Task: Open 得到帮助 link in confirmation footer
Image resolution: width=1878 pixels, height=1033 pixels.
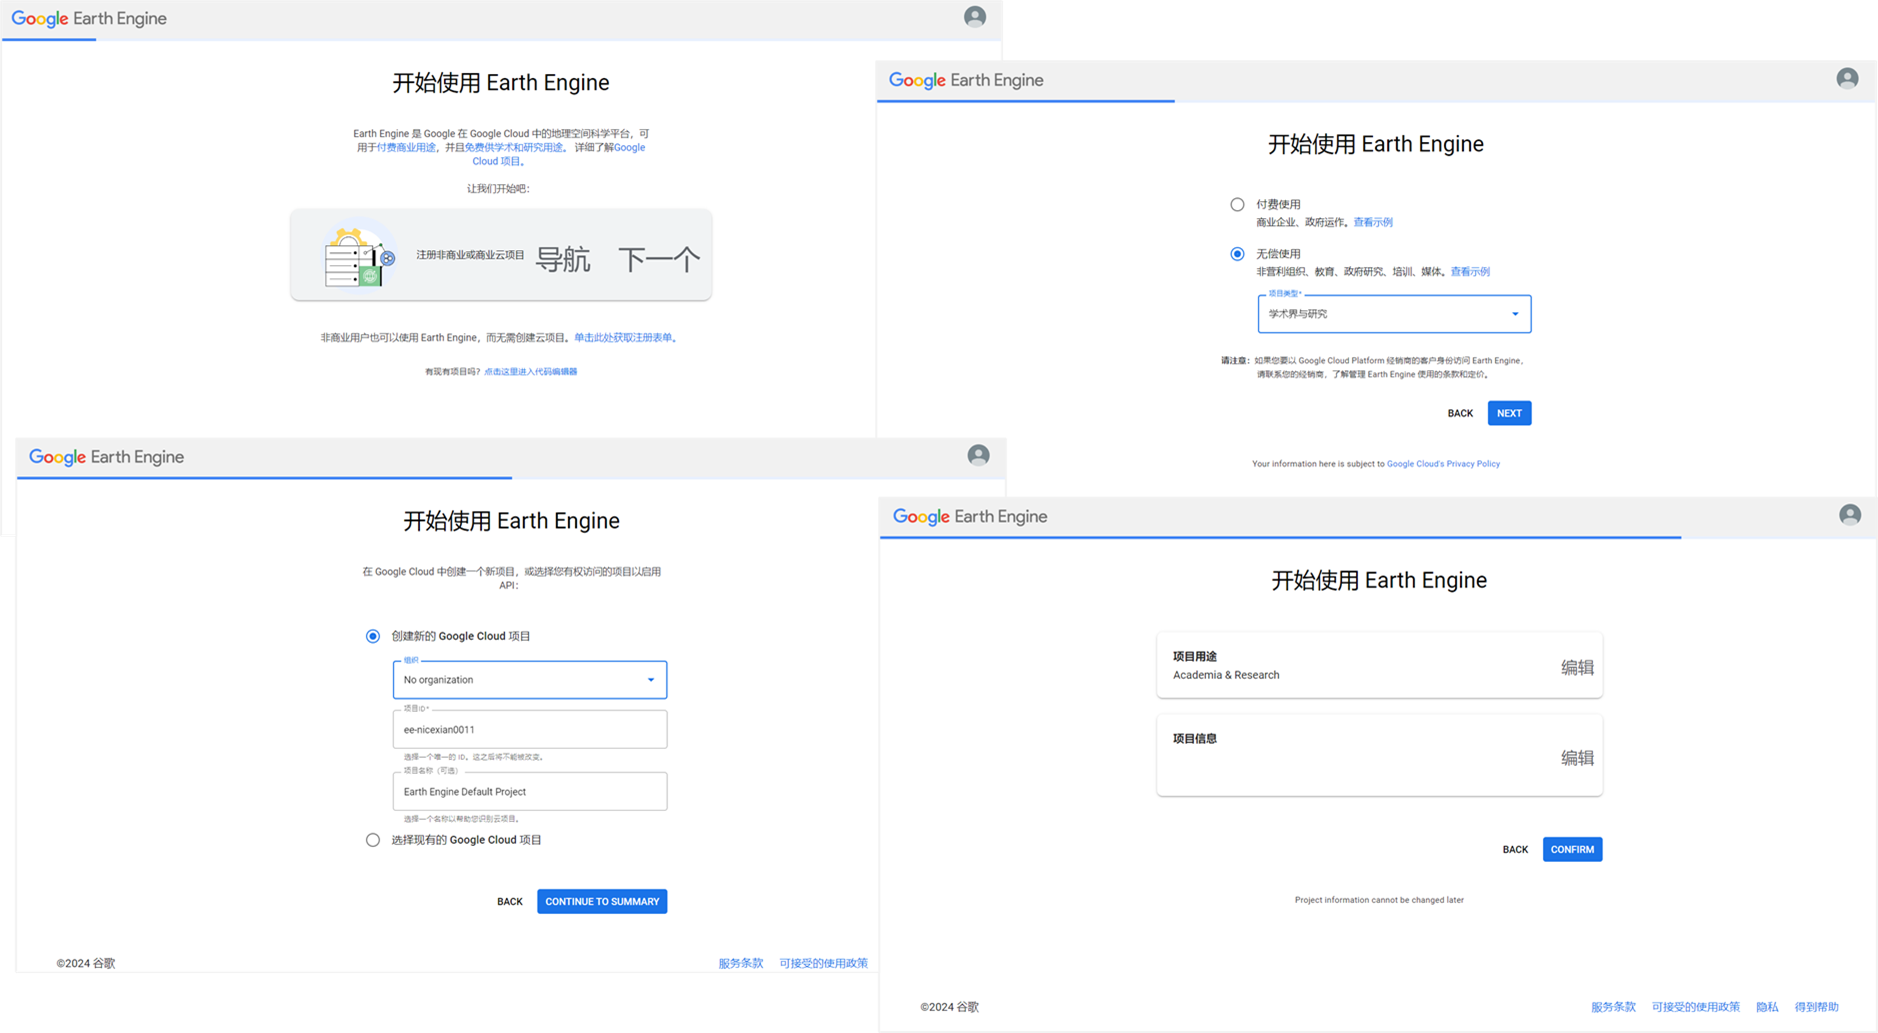Action: [x=1817, y=1007]
